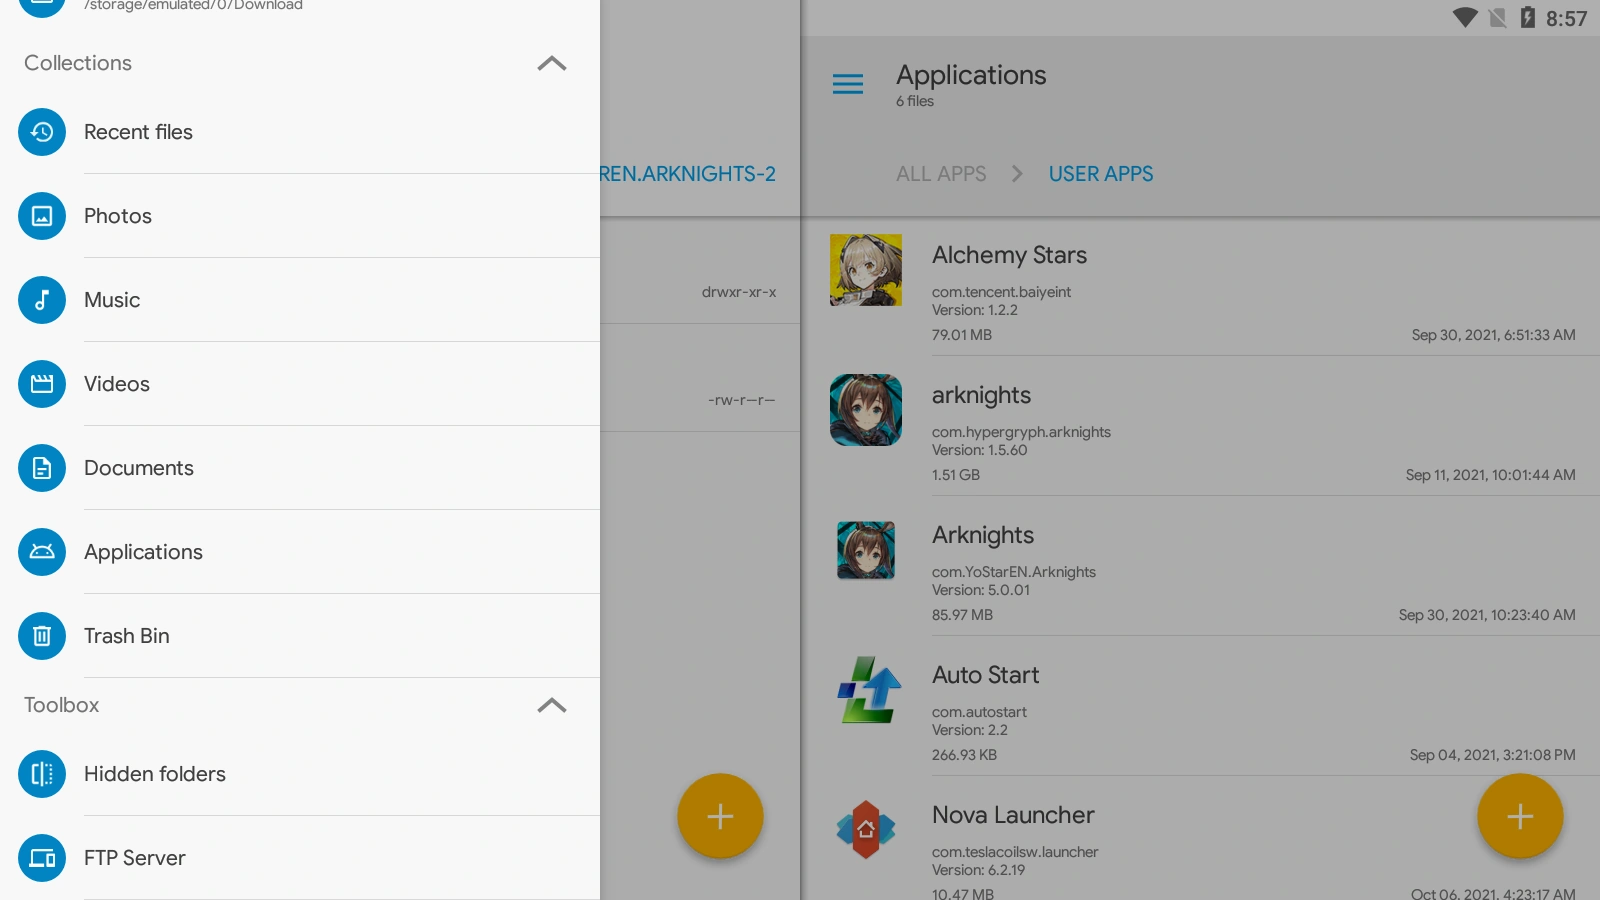
Task: Tap the com.hypergryph.arknights app icon
Action: point(866,410)
